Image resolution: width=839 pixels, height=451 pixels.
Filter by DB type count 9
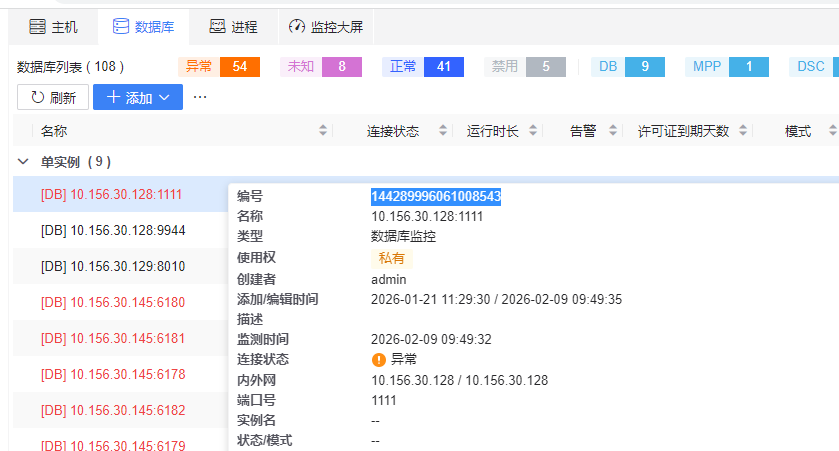[628, 67]
